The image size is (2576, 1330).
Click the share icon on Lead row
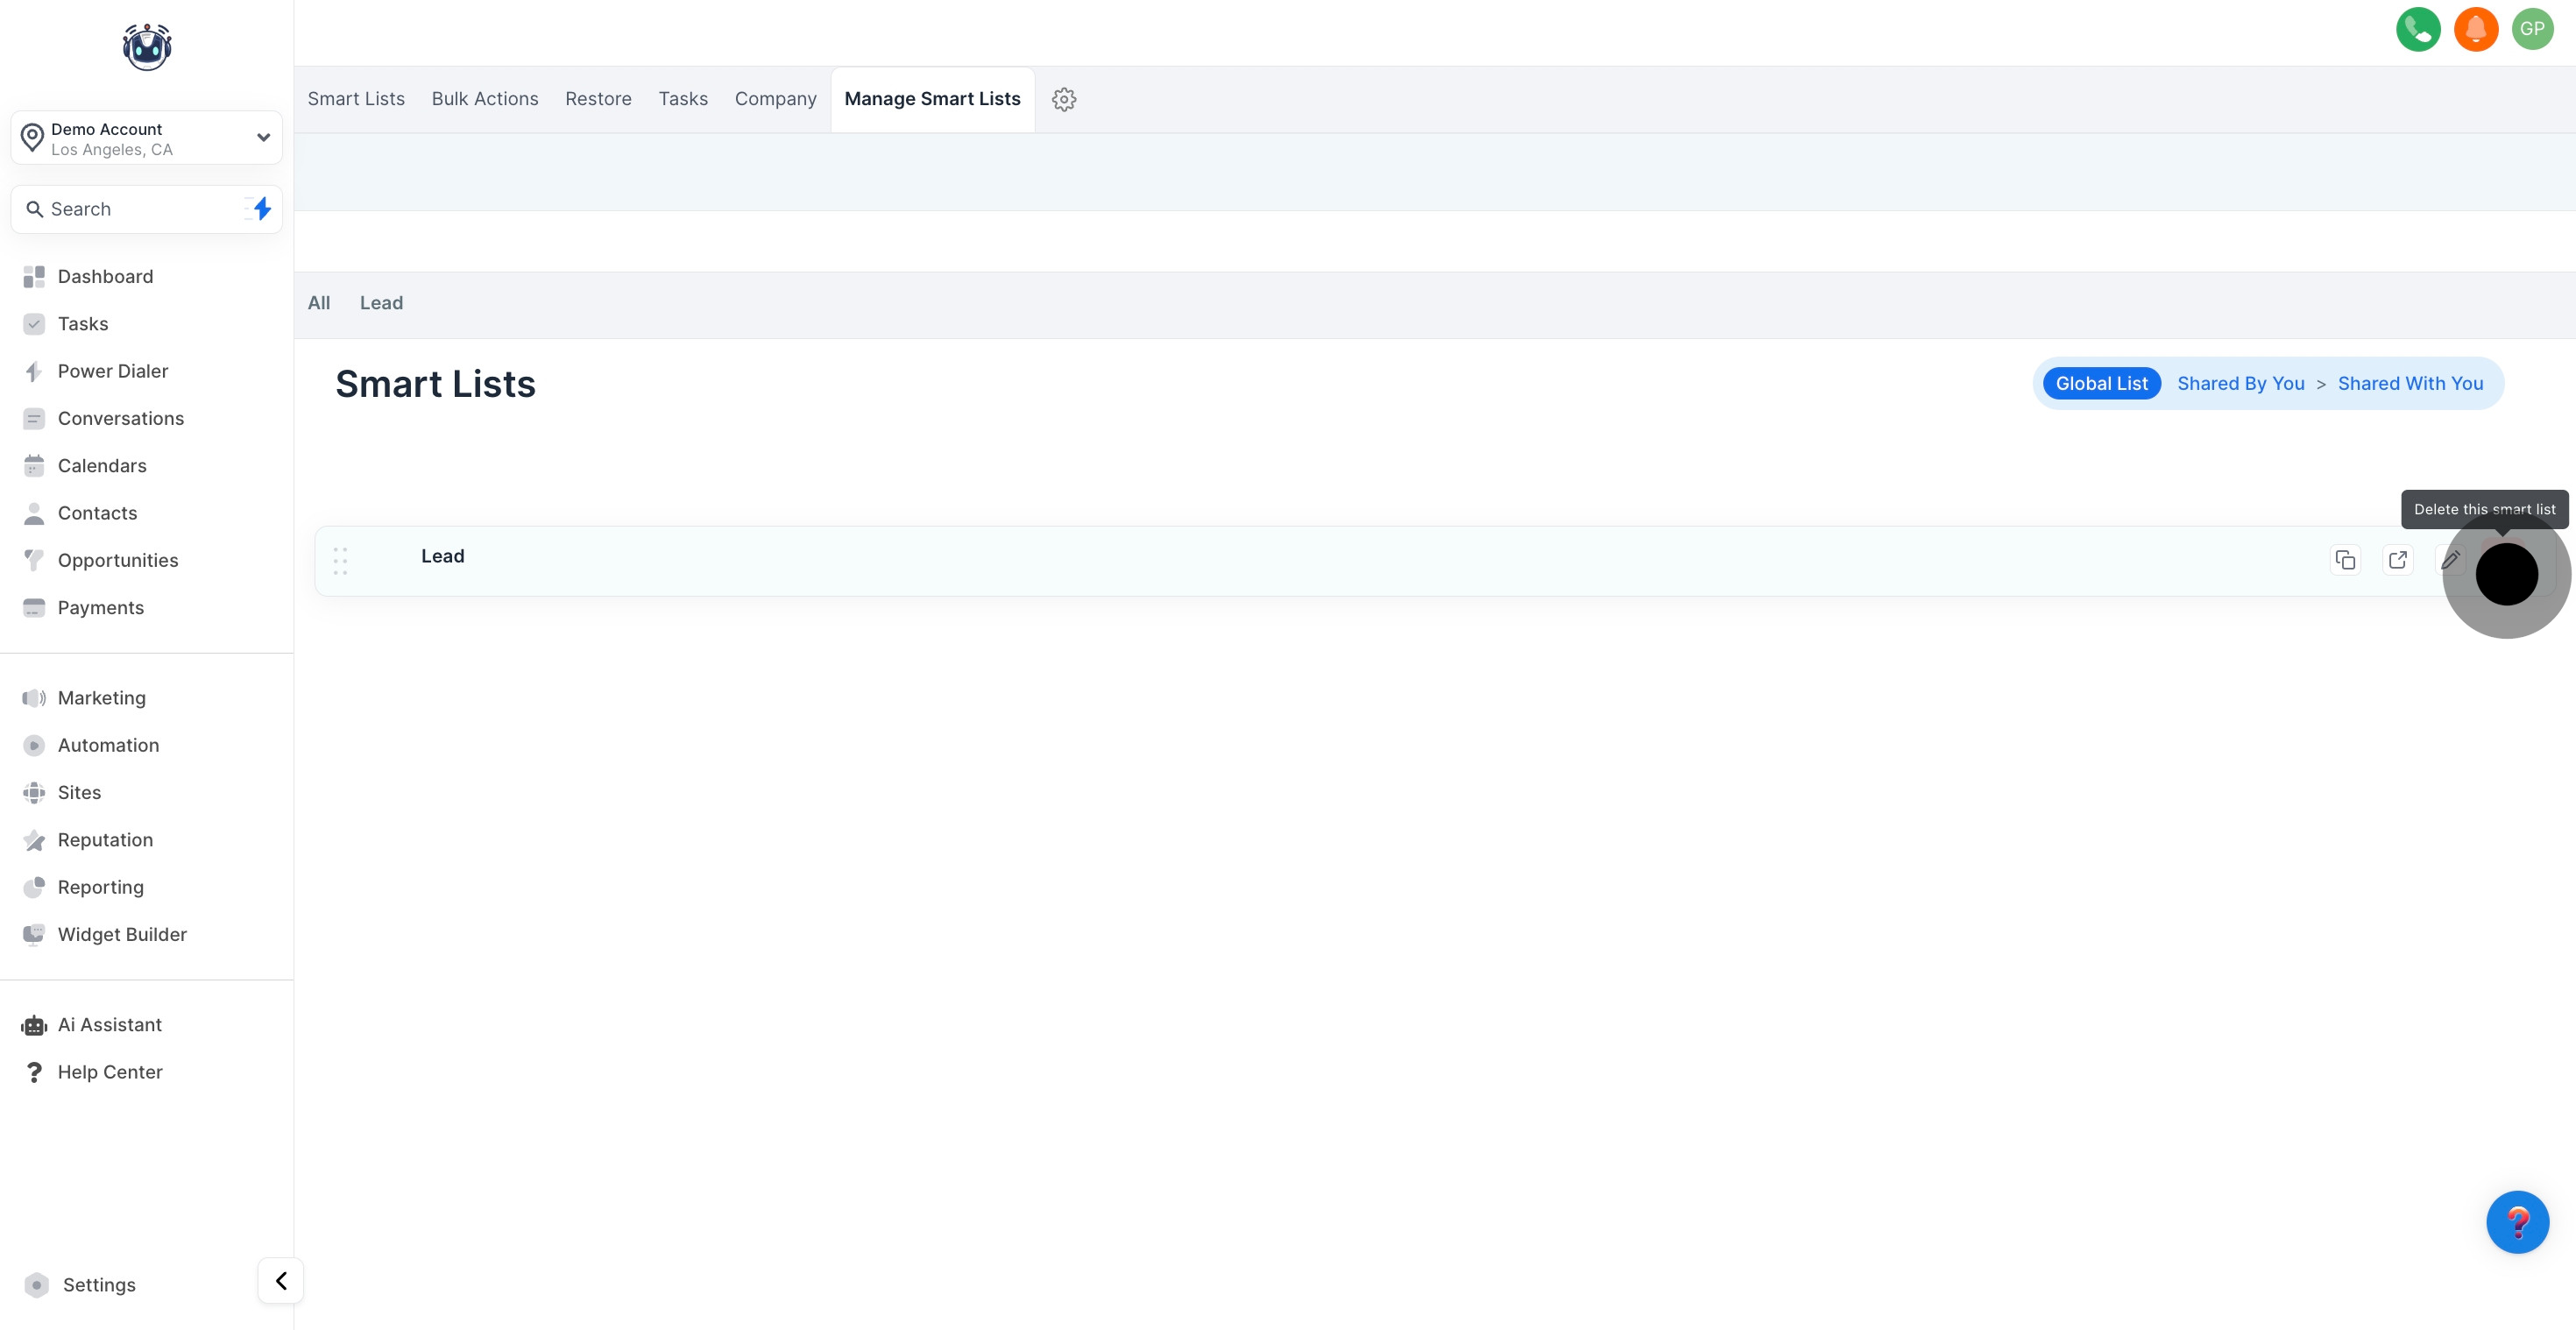point(2397,560)
